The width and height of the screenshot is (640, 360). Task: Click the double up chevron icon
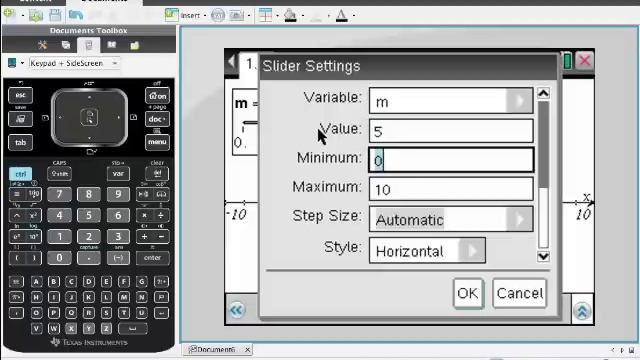click(582, 311)
